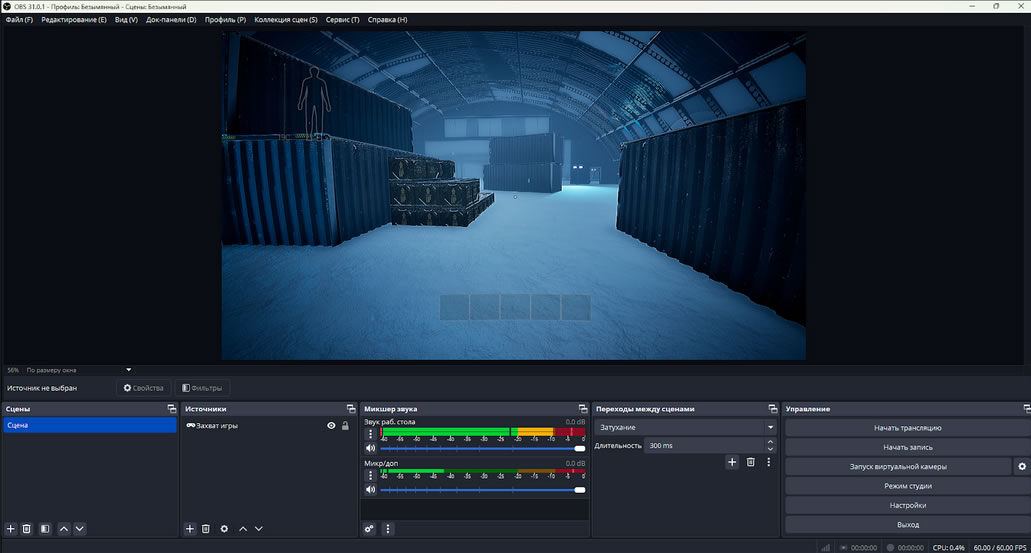Viewport: 1031px width, 553px height.
Task: Undock the Сцены panel
Action: [172, 409]
